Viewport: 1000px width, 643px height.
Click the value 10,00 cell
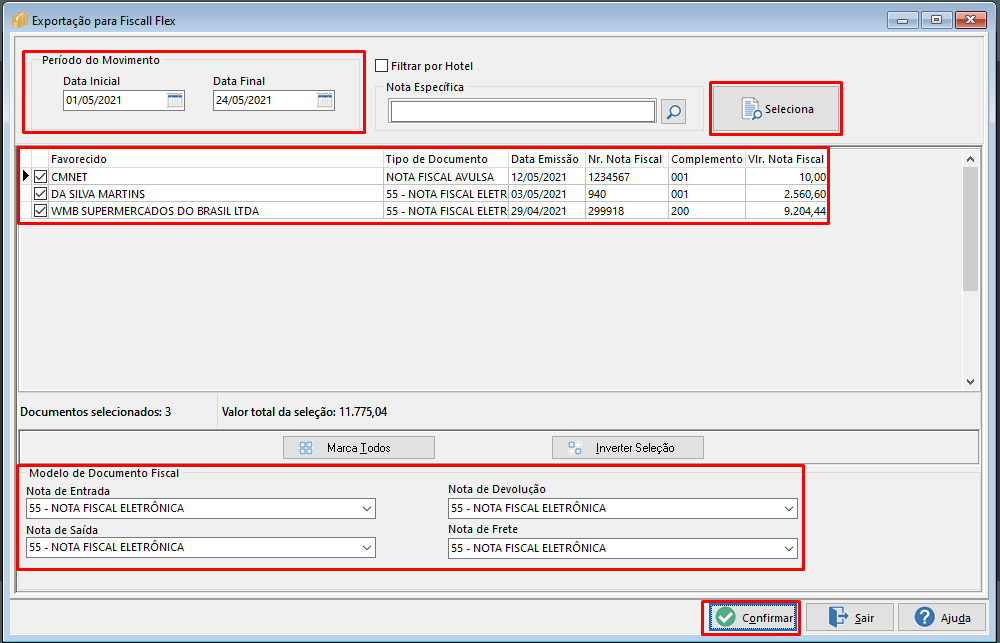pyautogui.click(x=786, y=177)
